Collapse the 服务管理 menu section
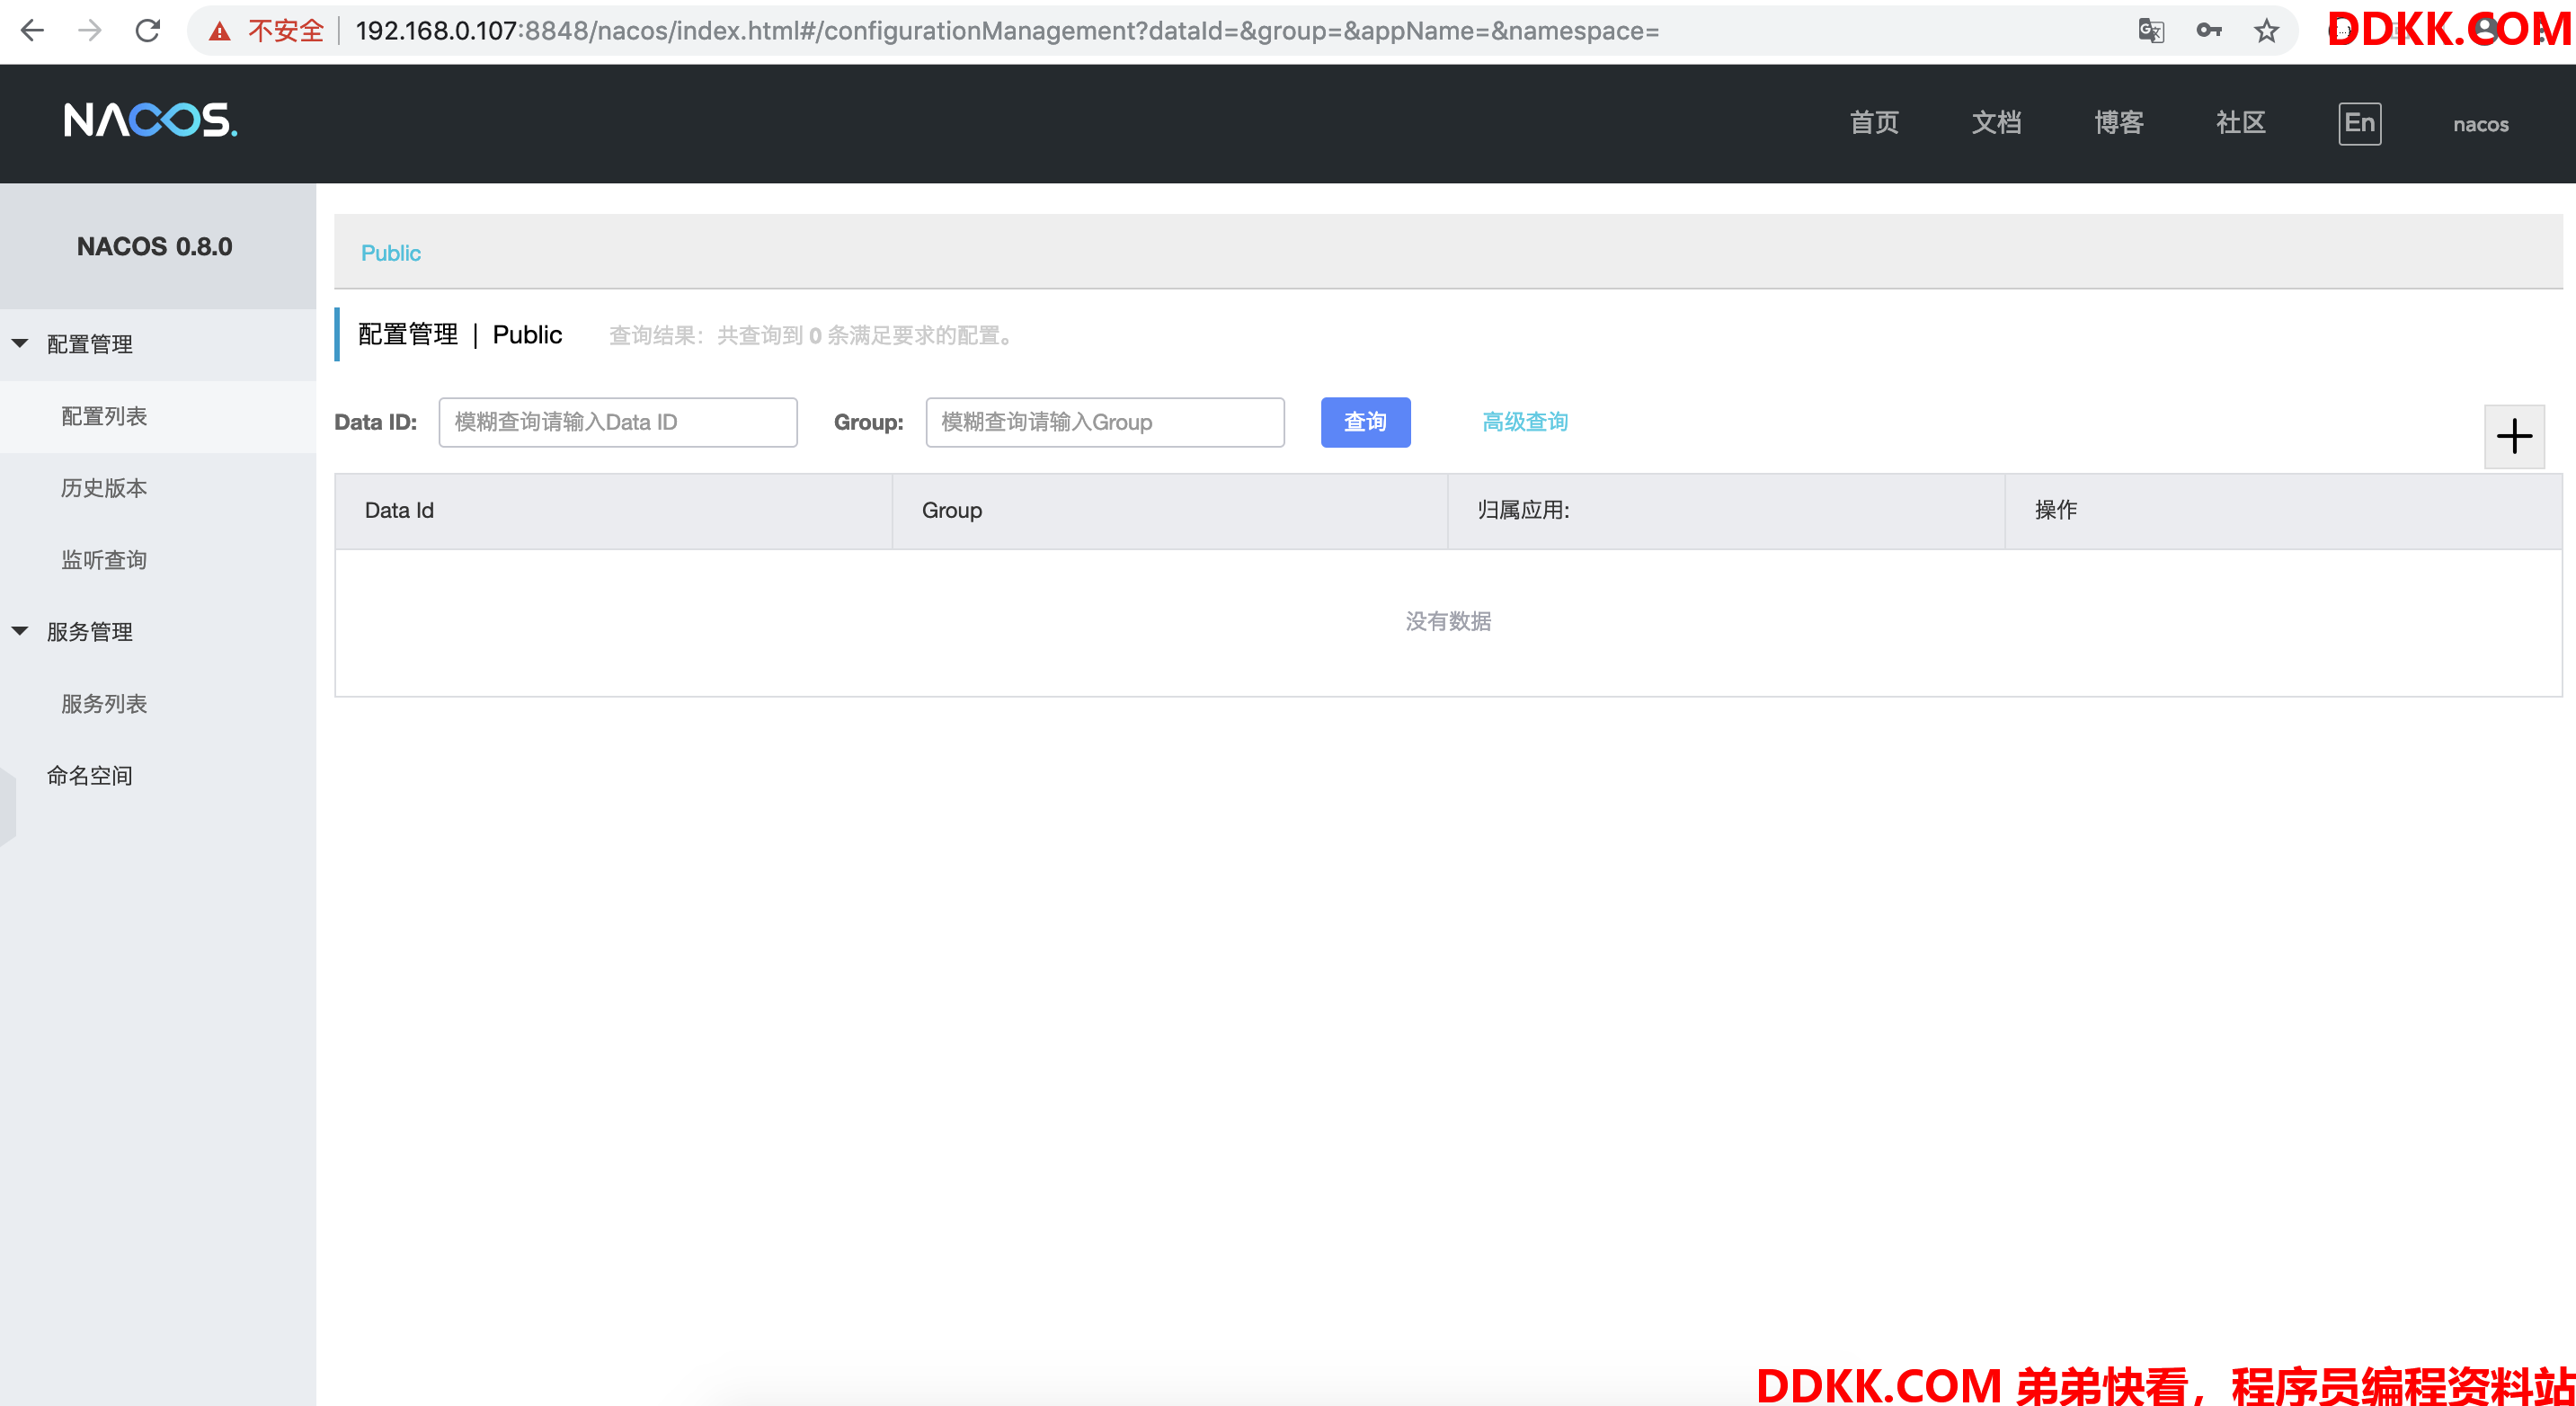The width and height of the screenshot is (2576, 1406). tap(20, 631)
